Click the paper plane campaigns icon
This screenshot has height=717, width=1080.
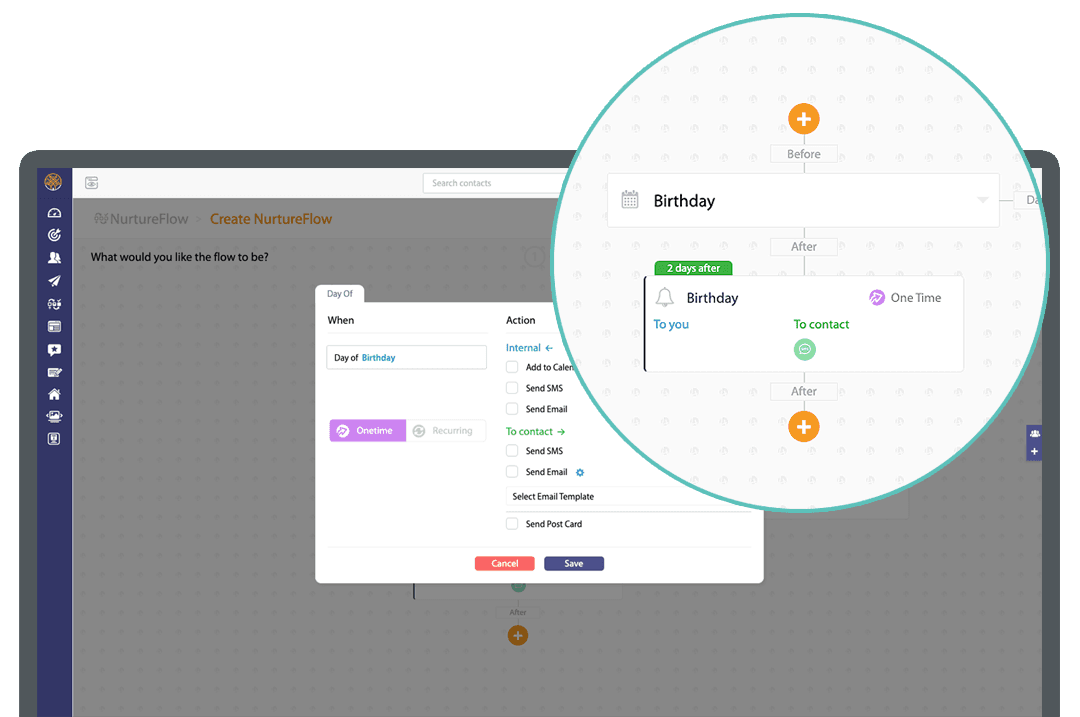(54, 280)
